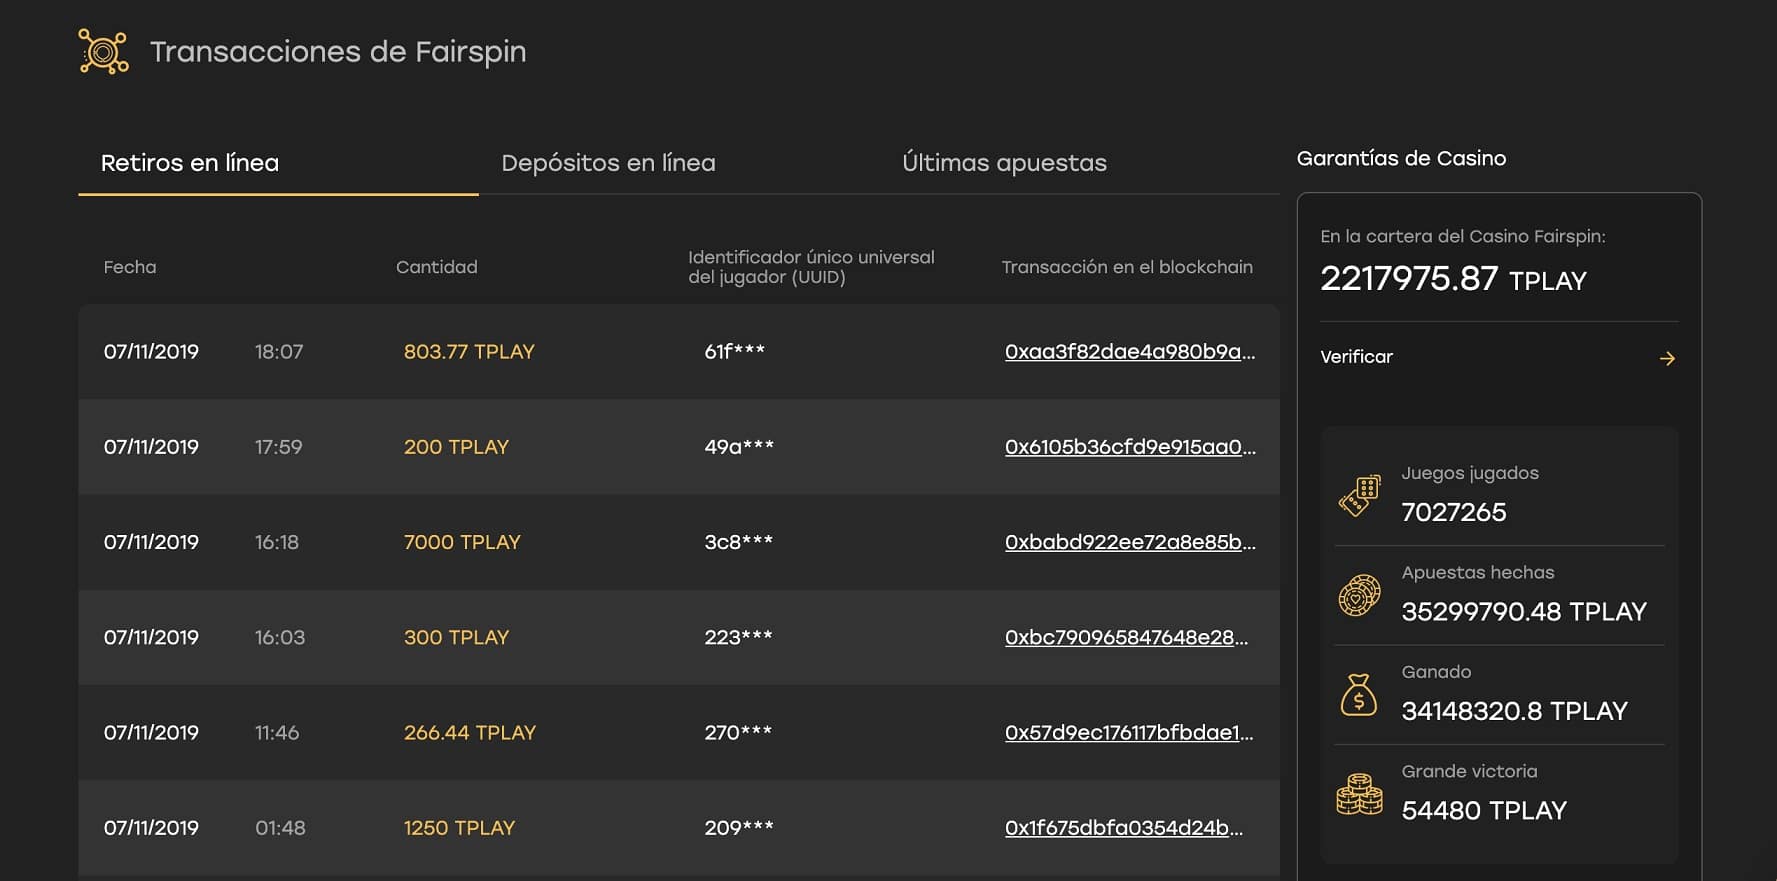Open blockchain transaction 0xaa3f82dae4a980b9a...
The image size is (1777, 881).
[x=1130, y=352]
